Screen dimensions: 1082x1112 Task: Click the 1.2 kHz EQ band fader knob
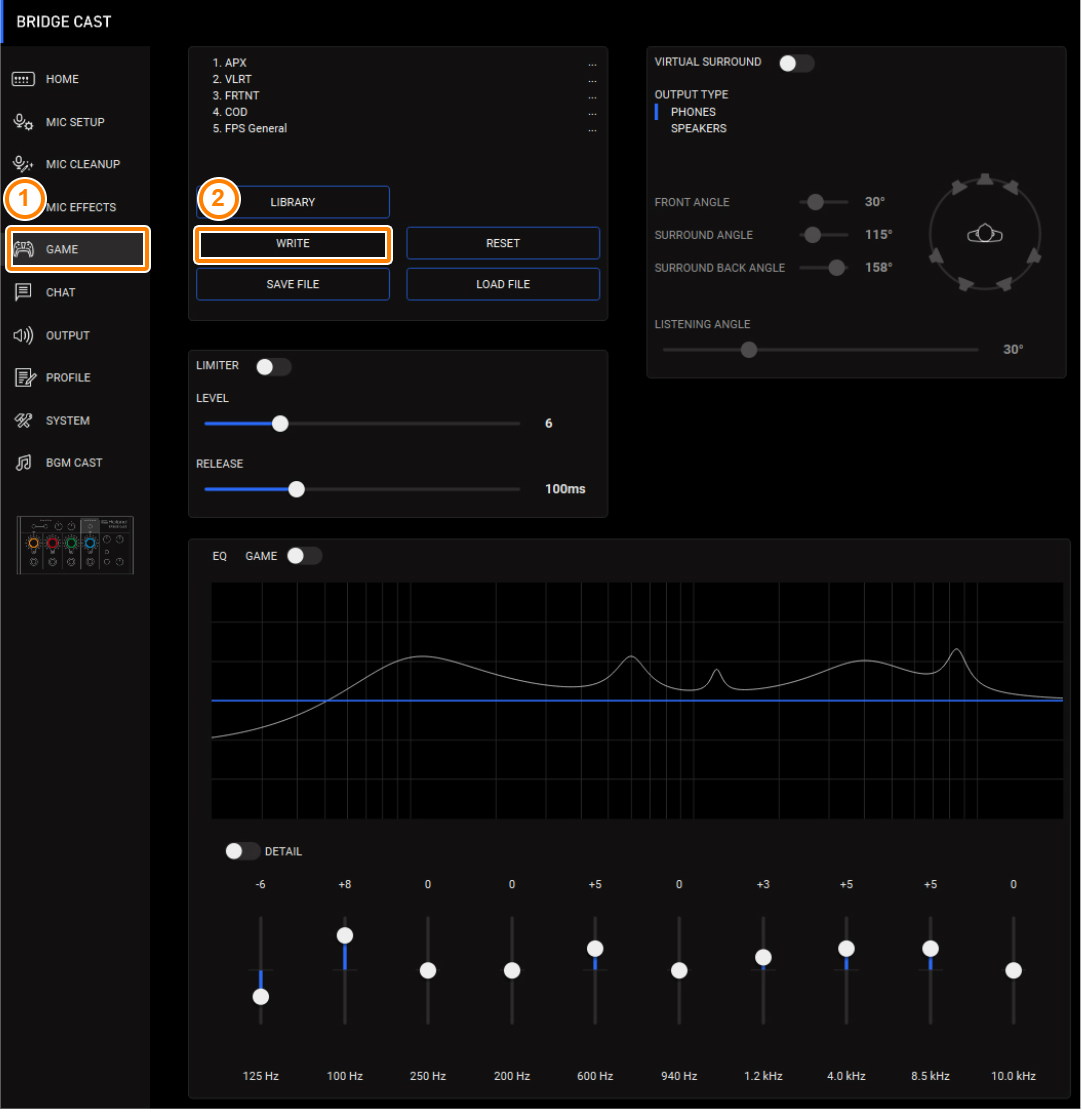point(763,957)
